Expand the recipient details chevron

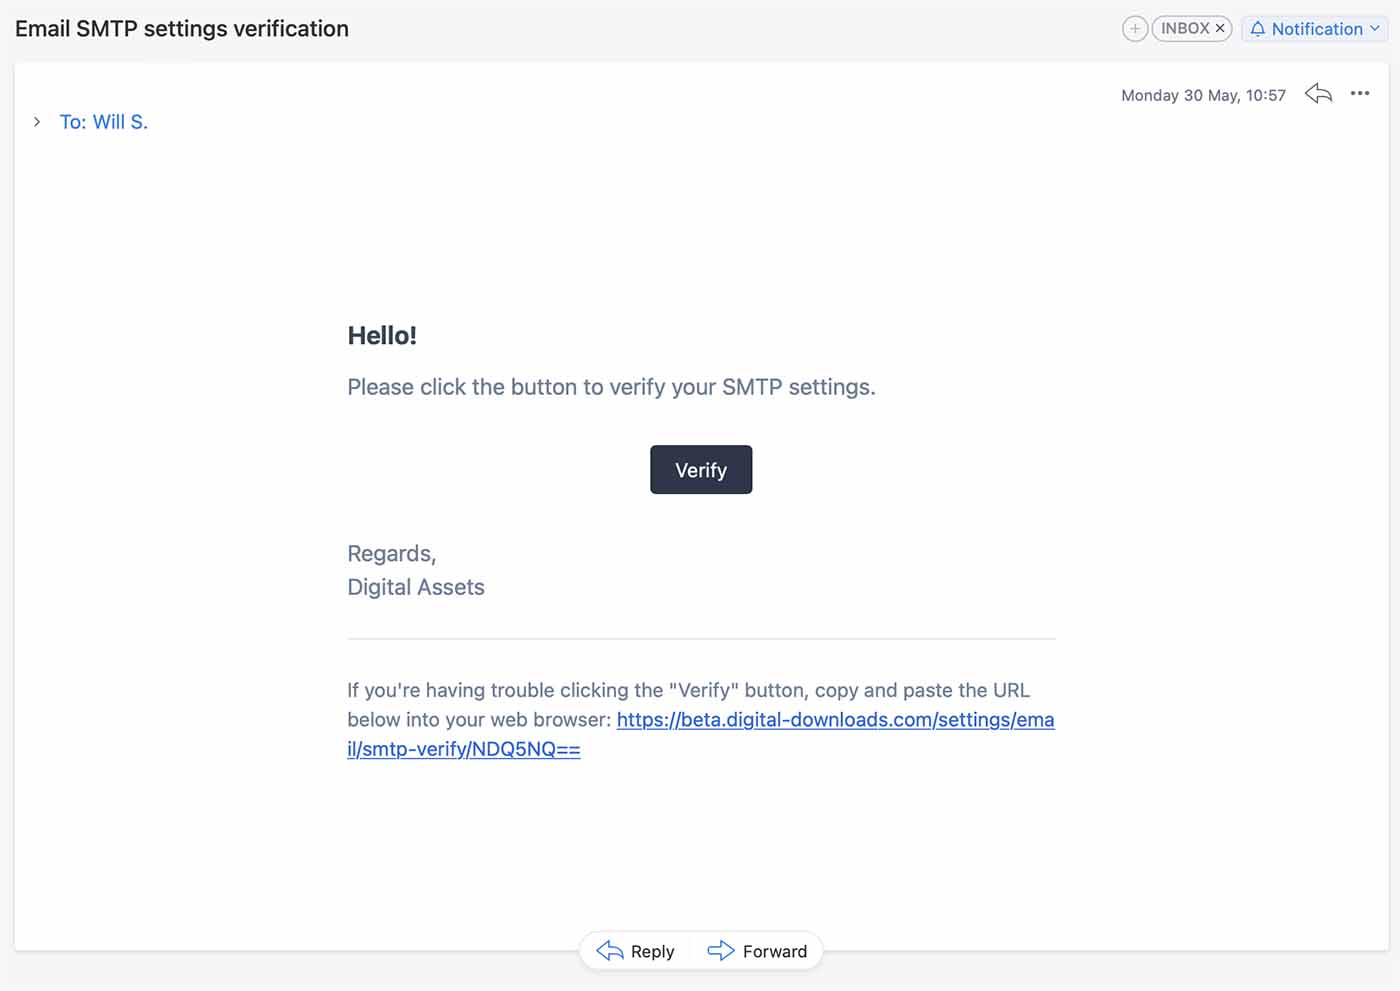pos(37,122)
